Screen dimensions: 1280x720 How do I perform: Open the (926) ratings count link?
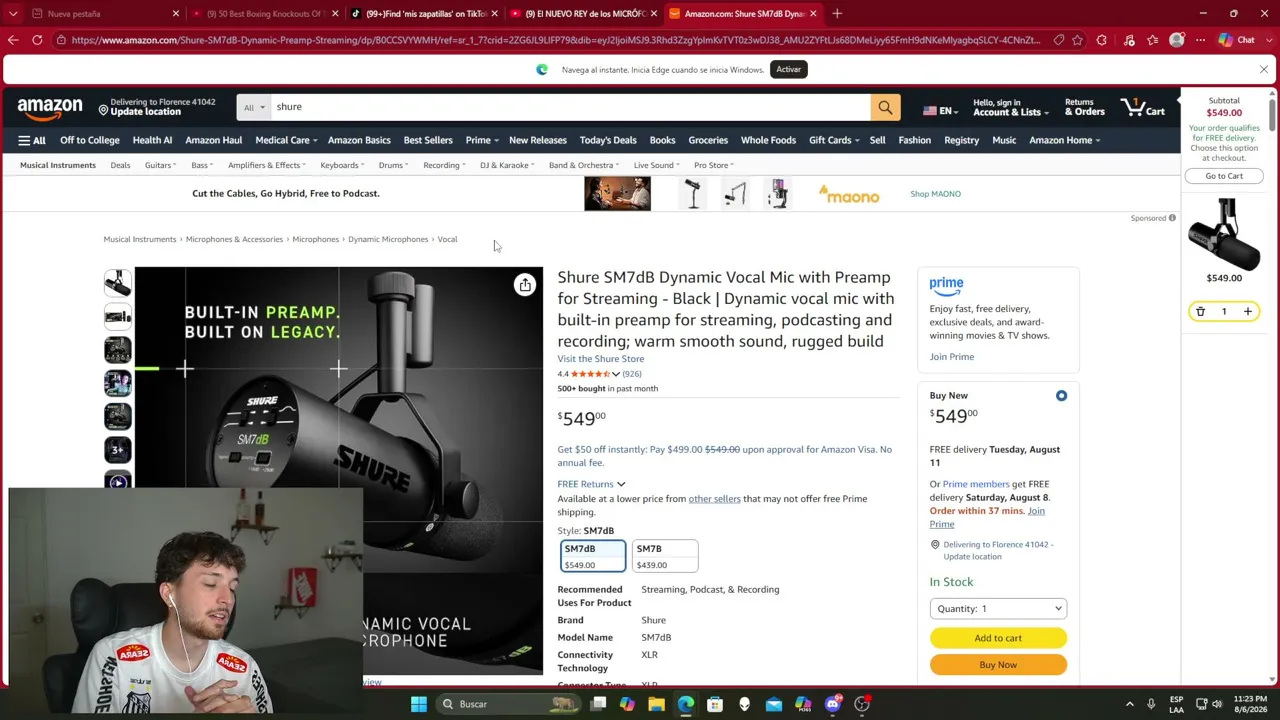click(632, 374)
